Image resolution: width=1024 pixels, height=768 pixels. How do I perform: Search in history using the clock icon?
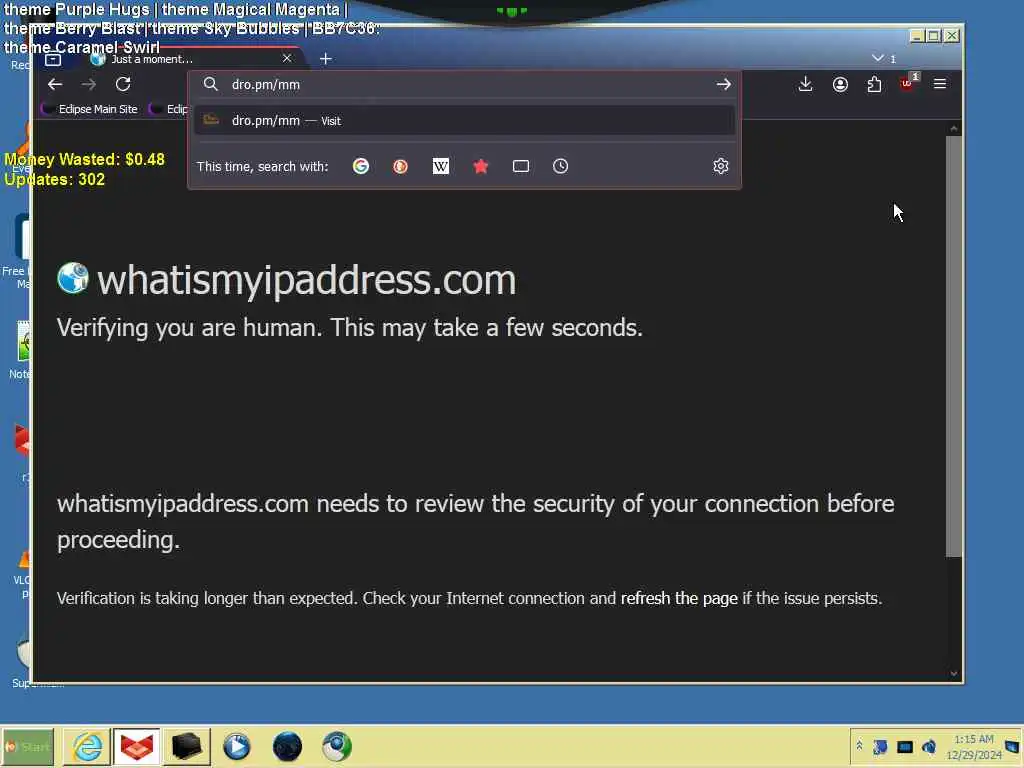click(560, 167)
